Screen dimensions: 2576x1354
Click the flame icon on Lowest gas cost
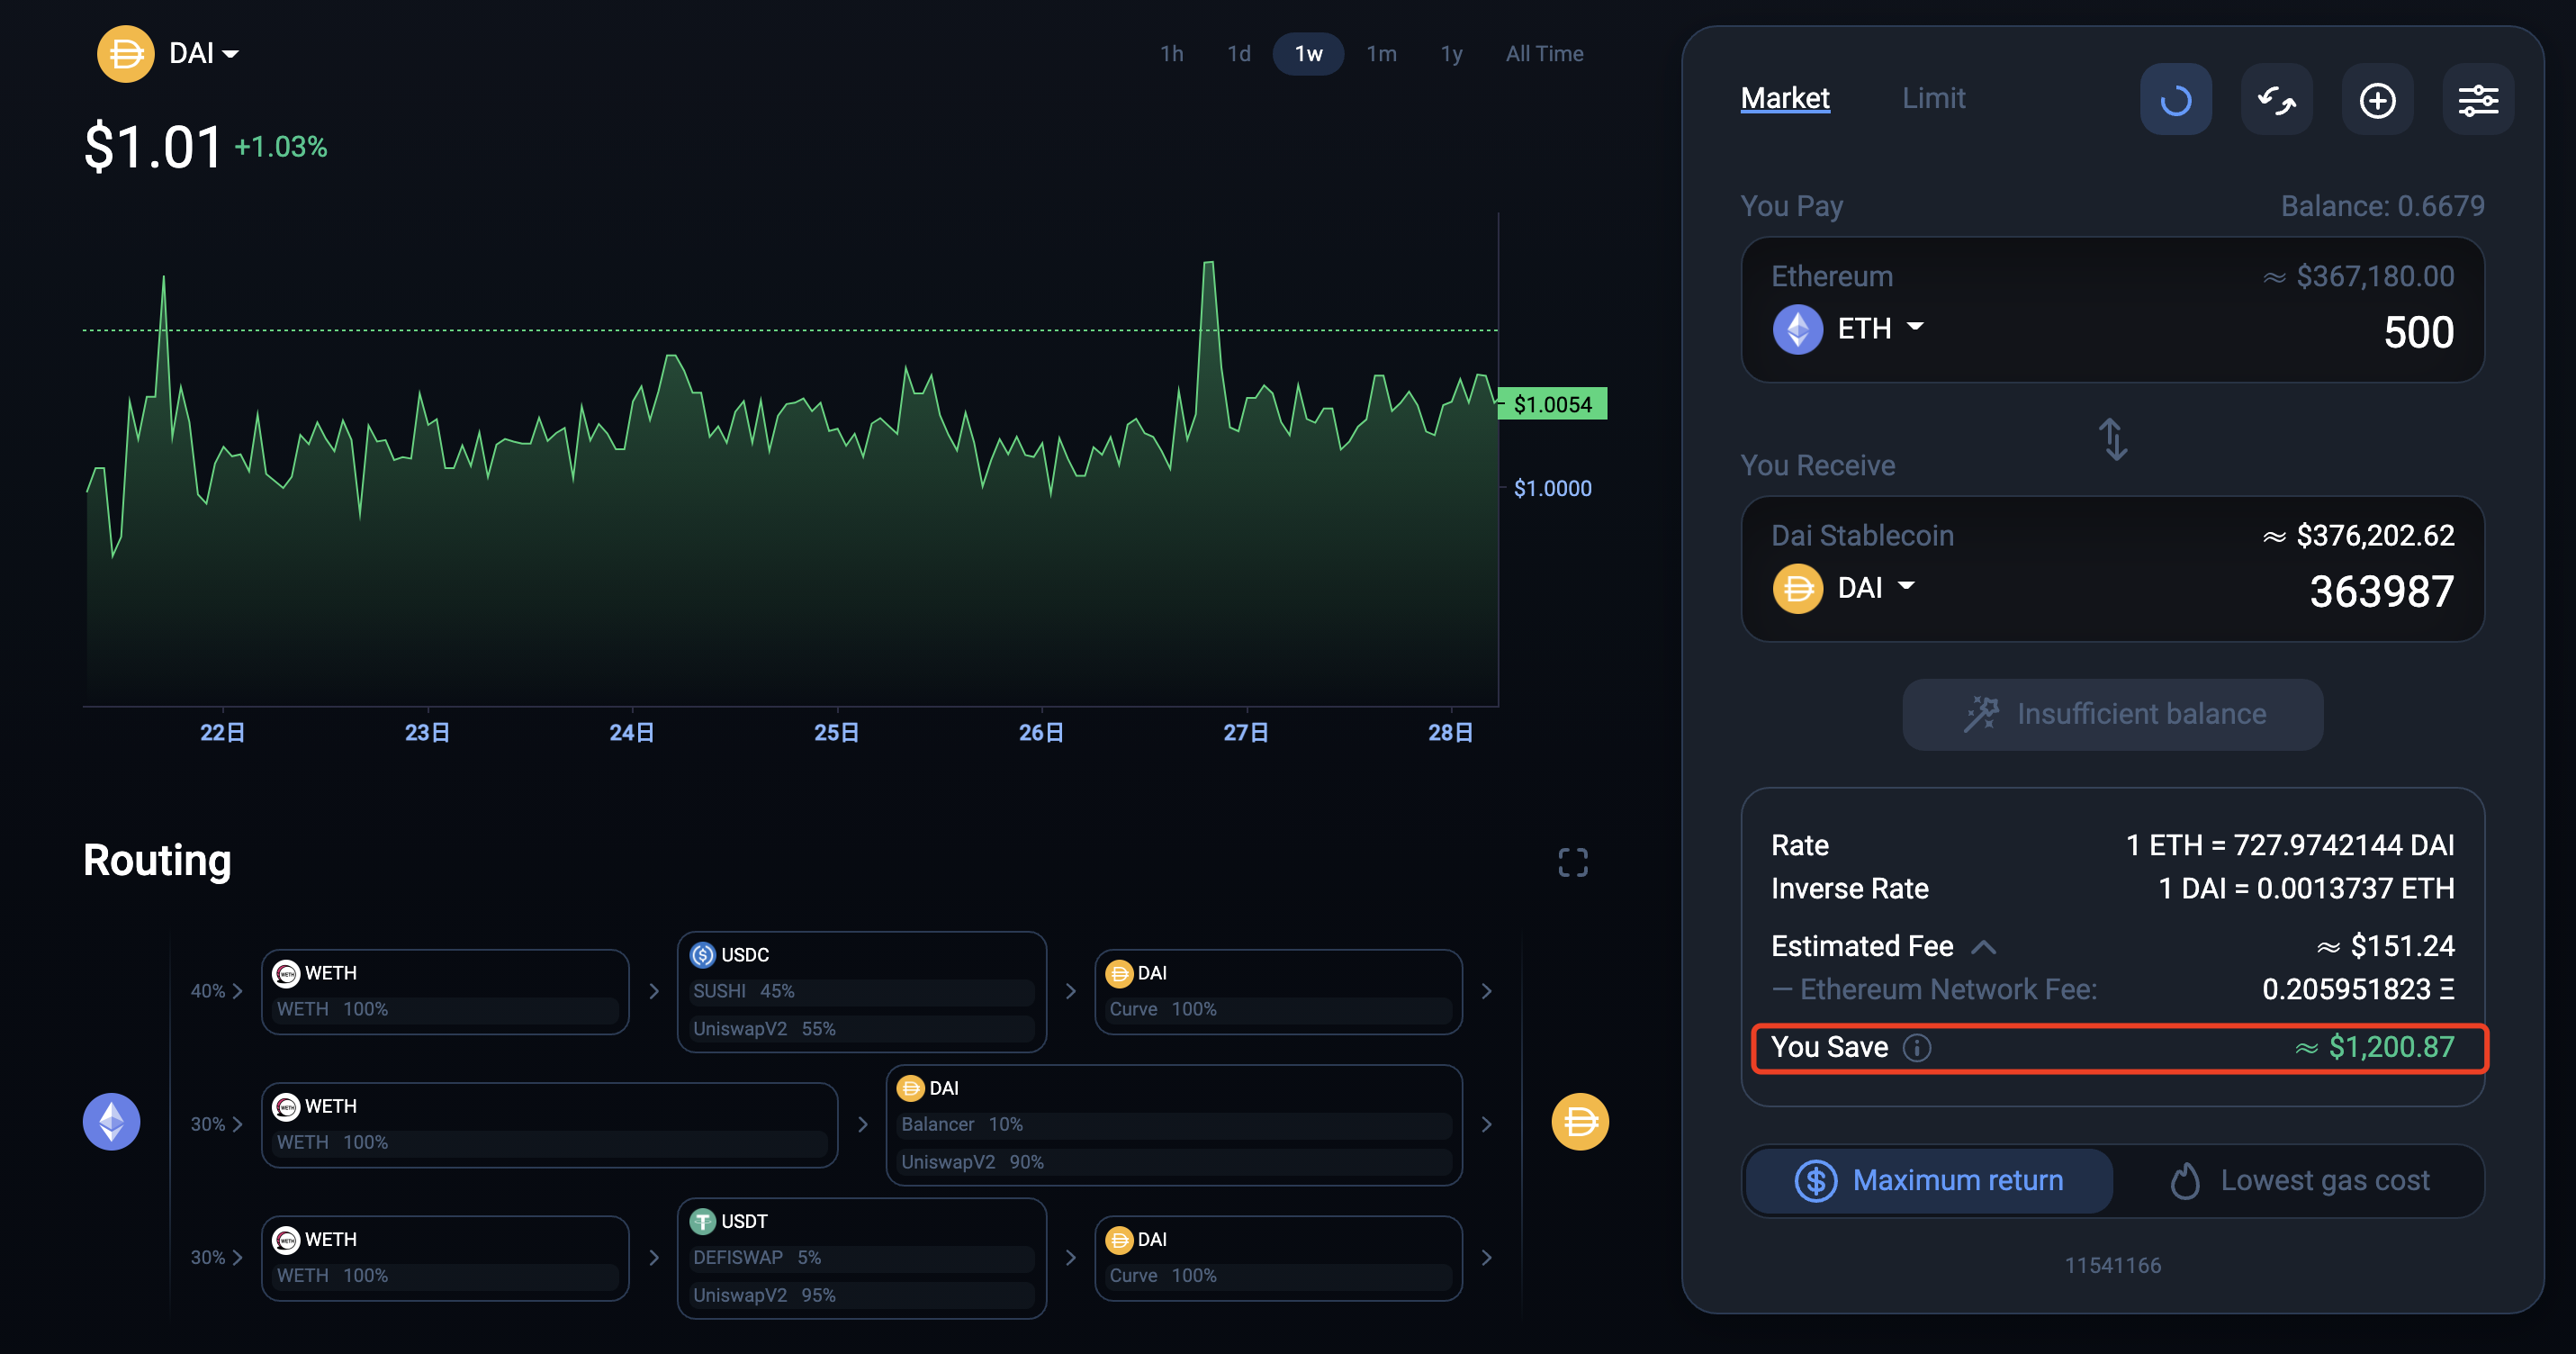pyautogui.click(x=2185, y=1181)
